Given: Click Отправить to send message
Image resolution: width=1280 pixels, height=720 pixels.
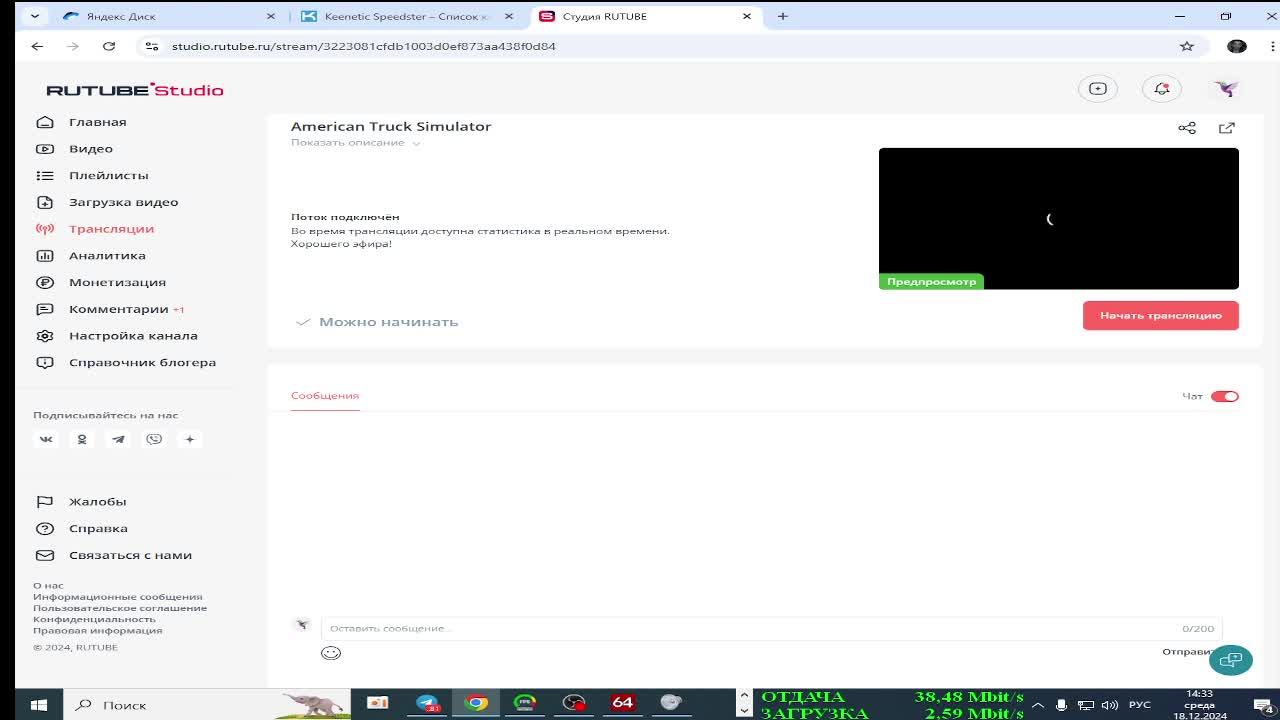Looking at the screenshot, I should point(1189,652).
